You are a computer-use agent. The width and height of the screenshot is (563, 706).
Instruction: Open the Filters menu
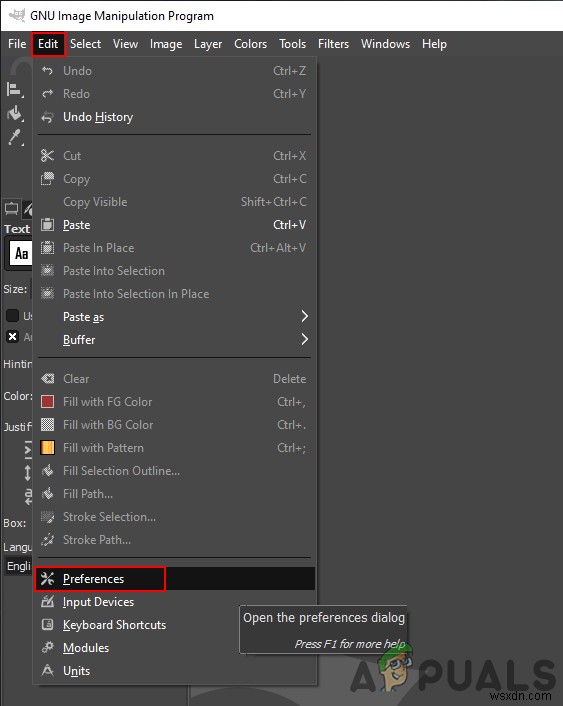point(333,44)
